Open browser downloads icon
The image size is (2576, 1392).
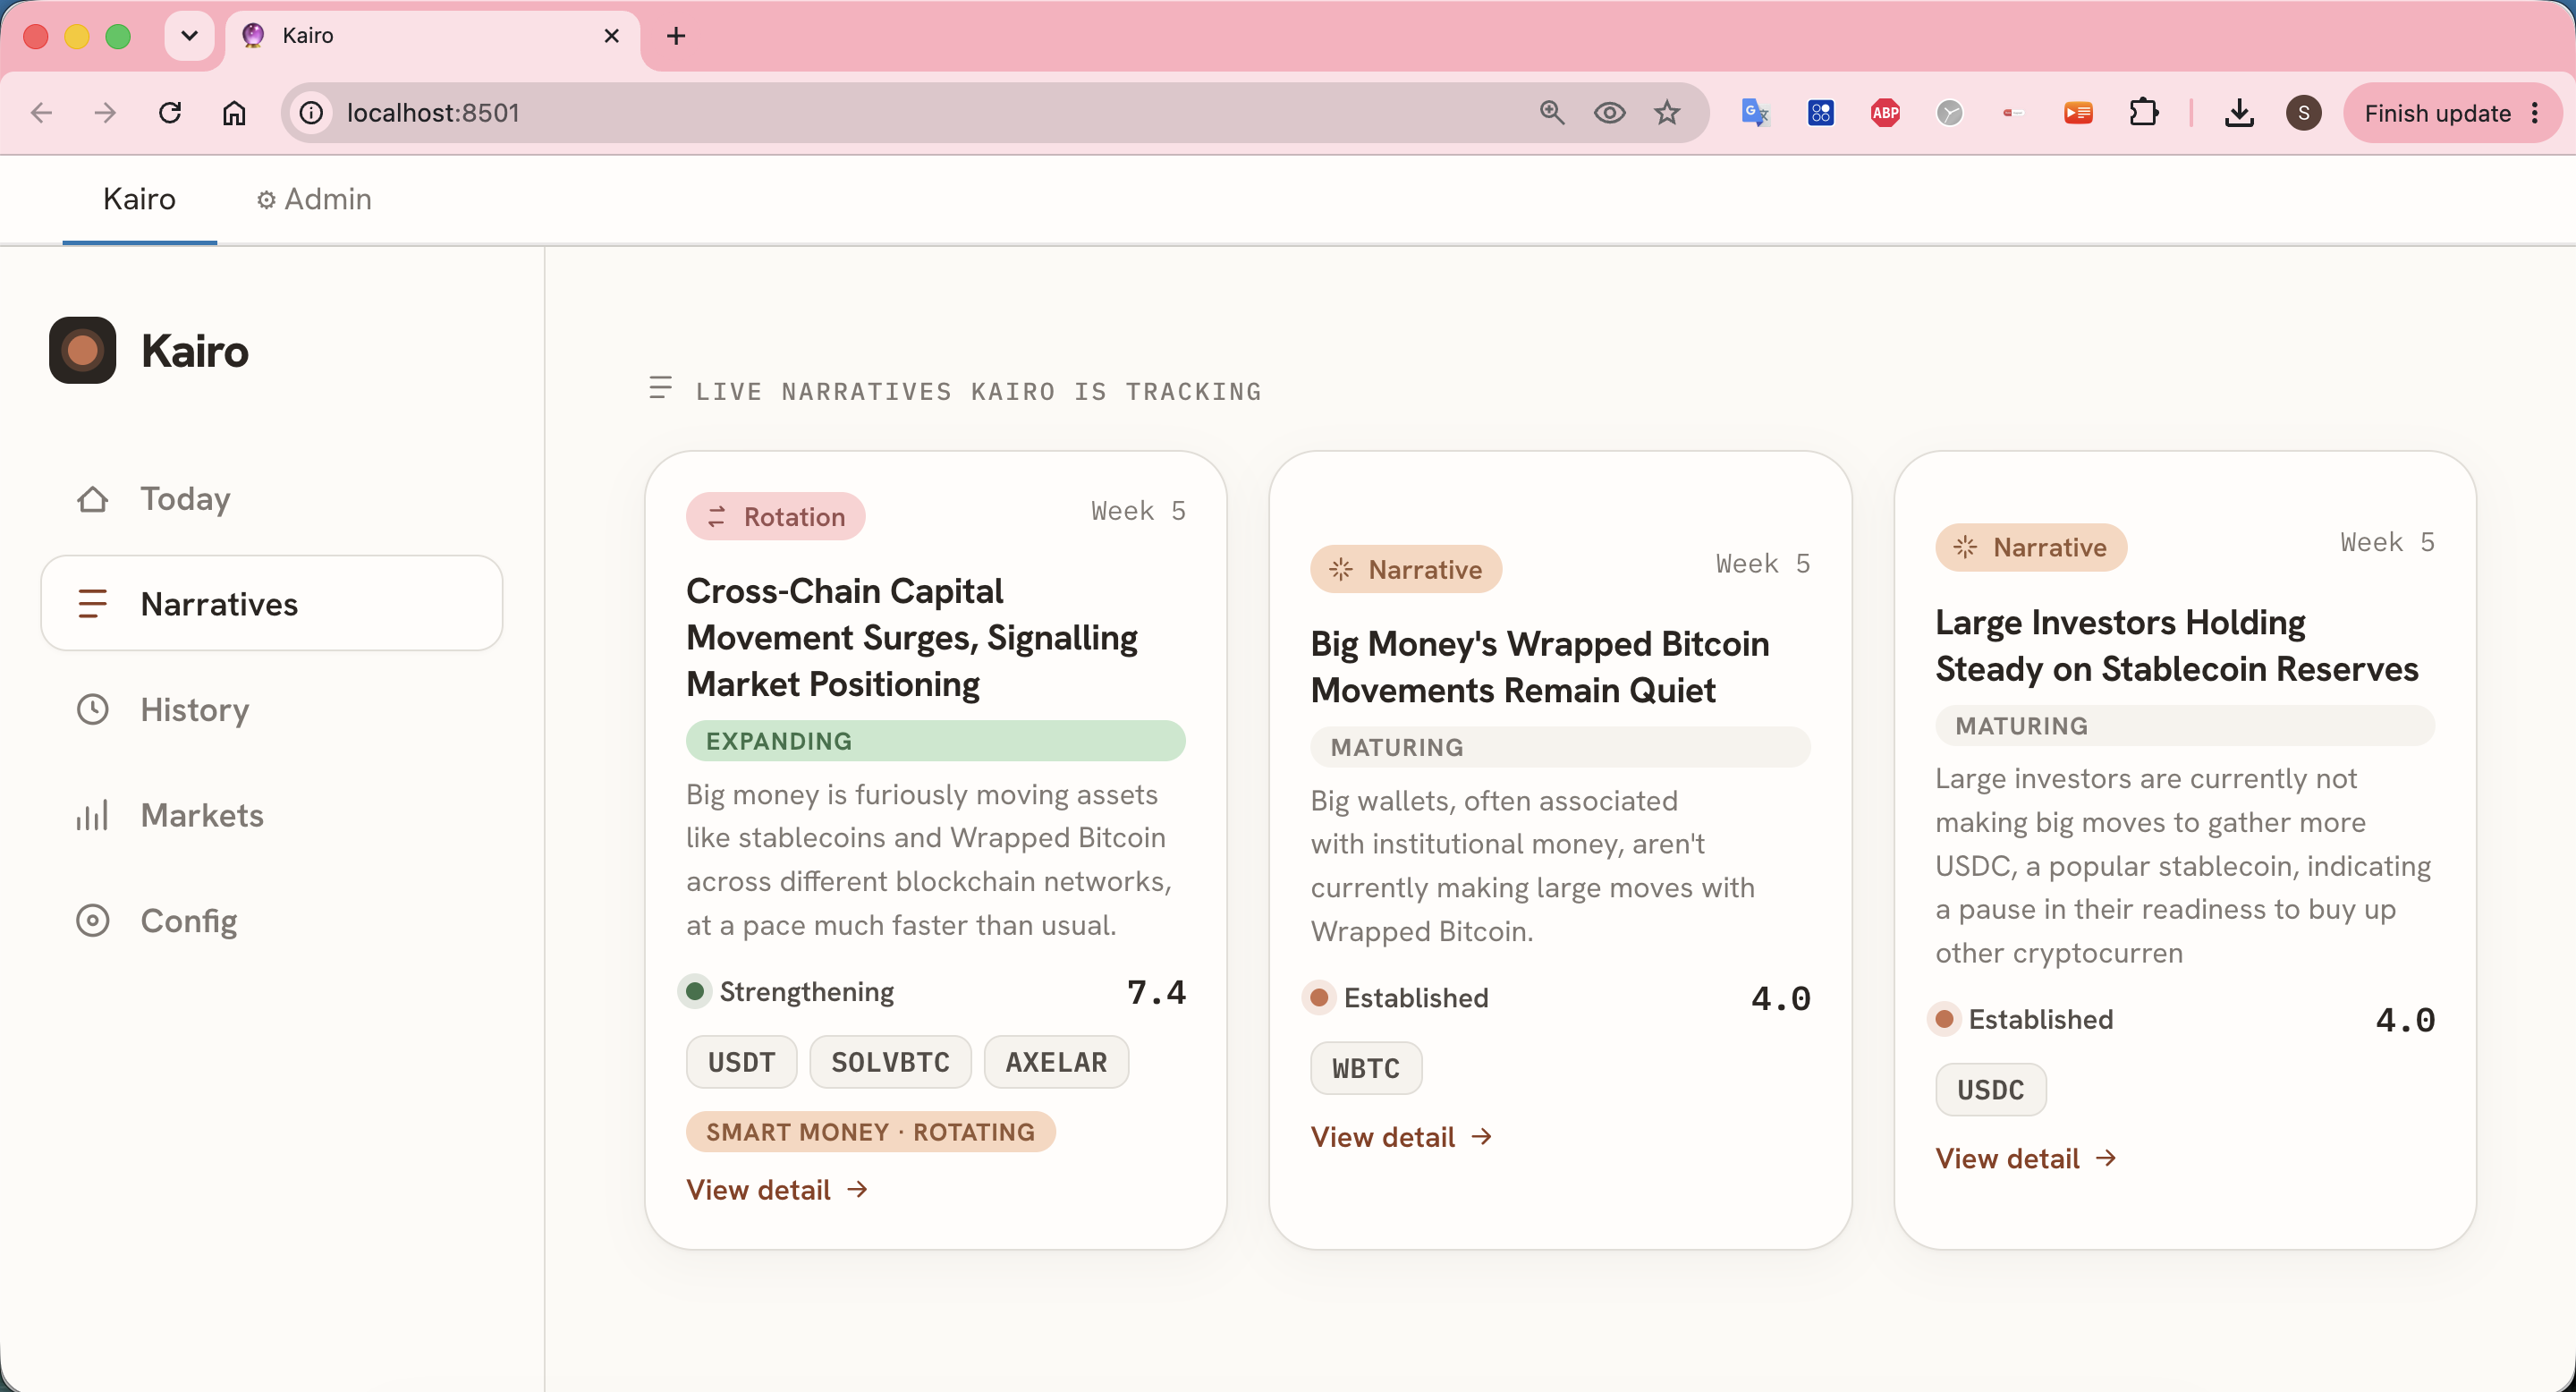(x=2239, y=112)
